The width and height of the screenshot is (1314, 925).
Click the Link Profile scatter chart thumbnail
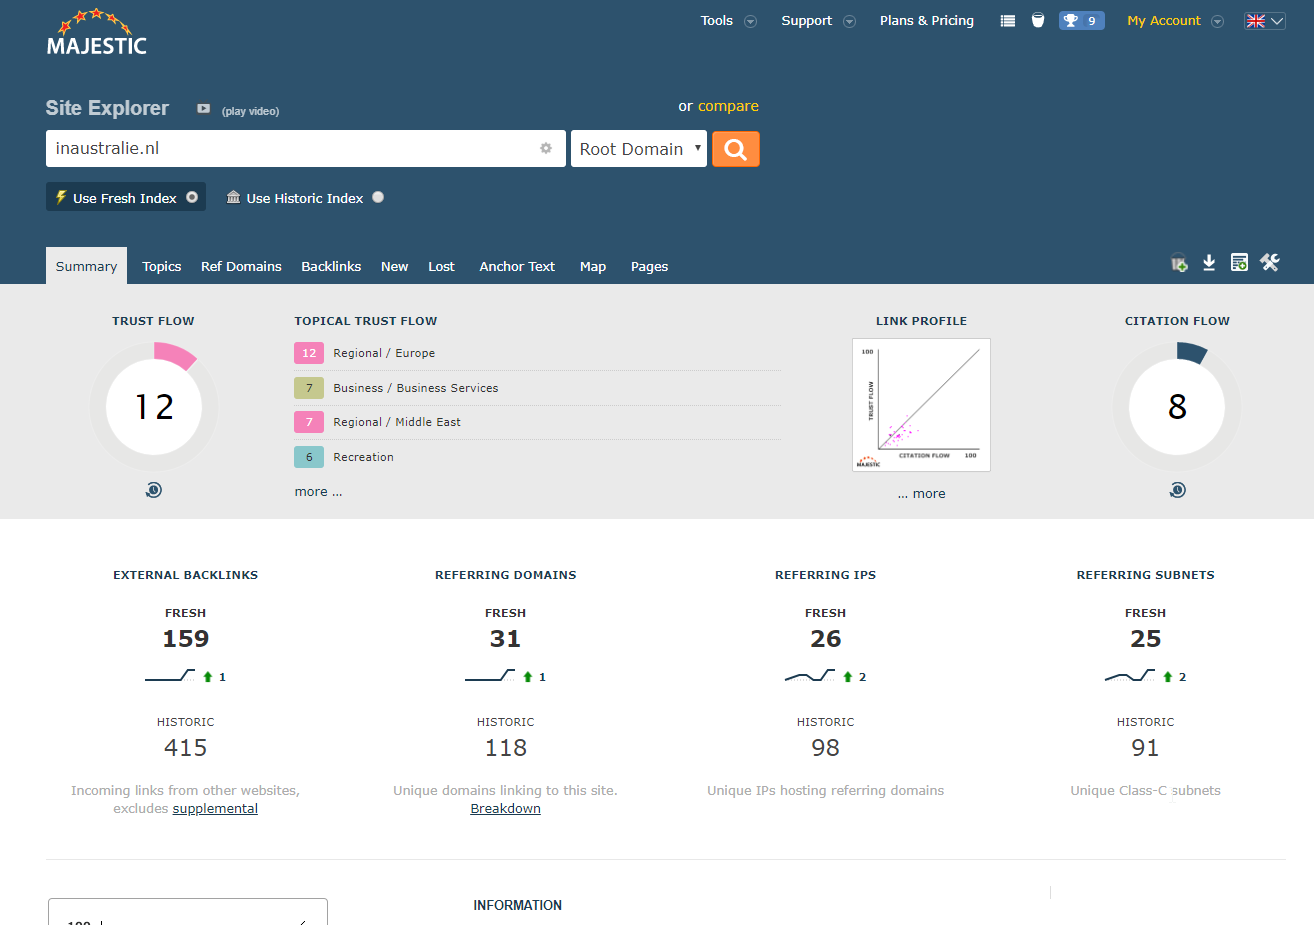click(921, 405)
